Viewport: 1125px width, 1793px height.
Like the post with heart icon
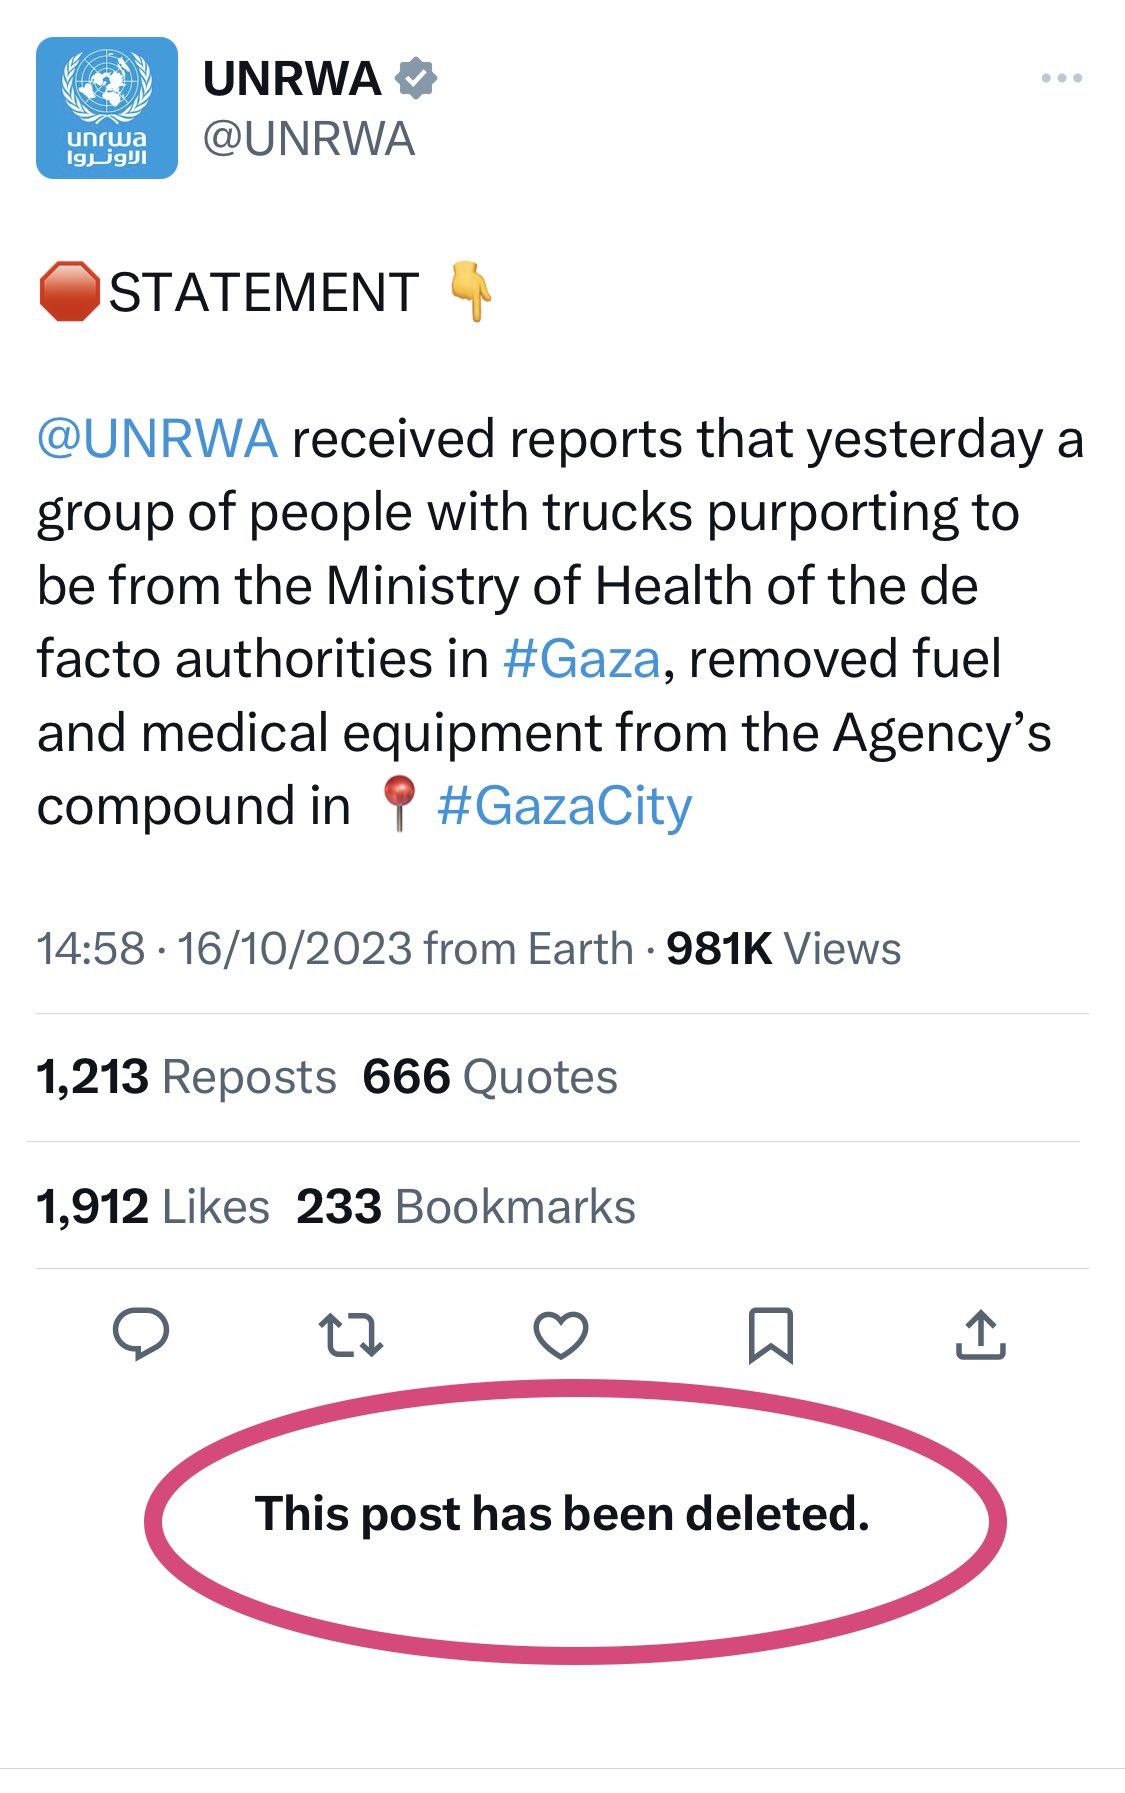click(x=561, y=1335)
